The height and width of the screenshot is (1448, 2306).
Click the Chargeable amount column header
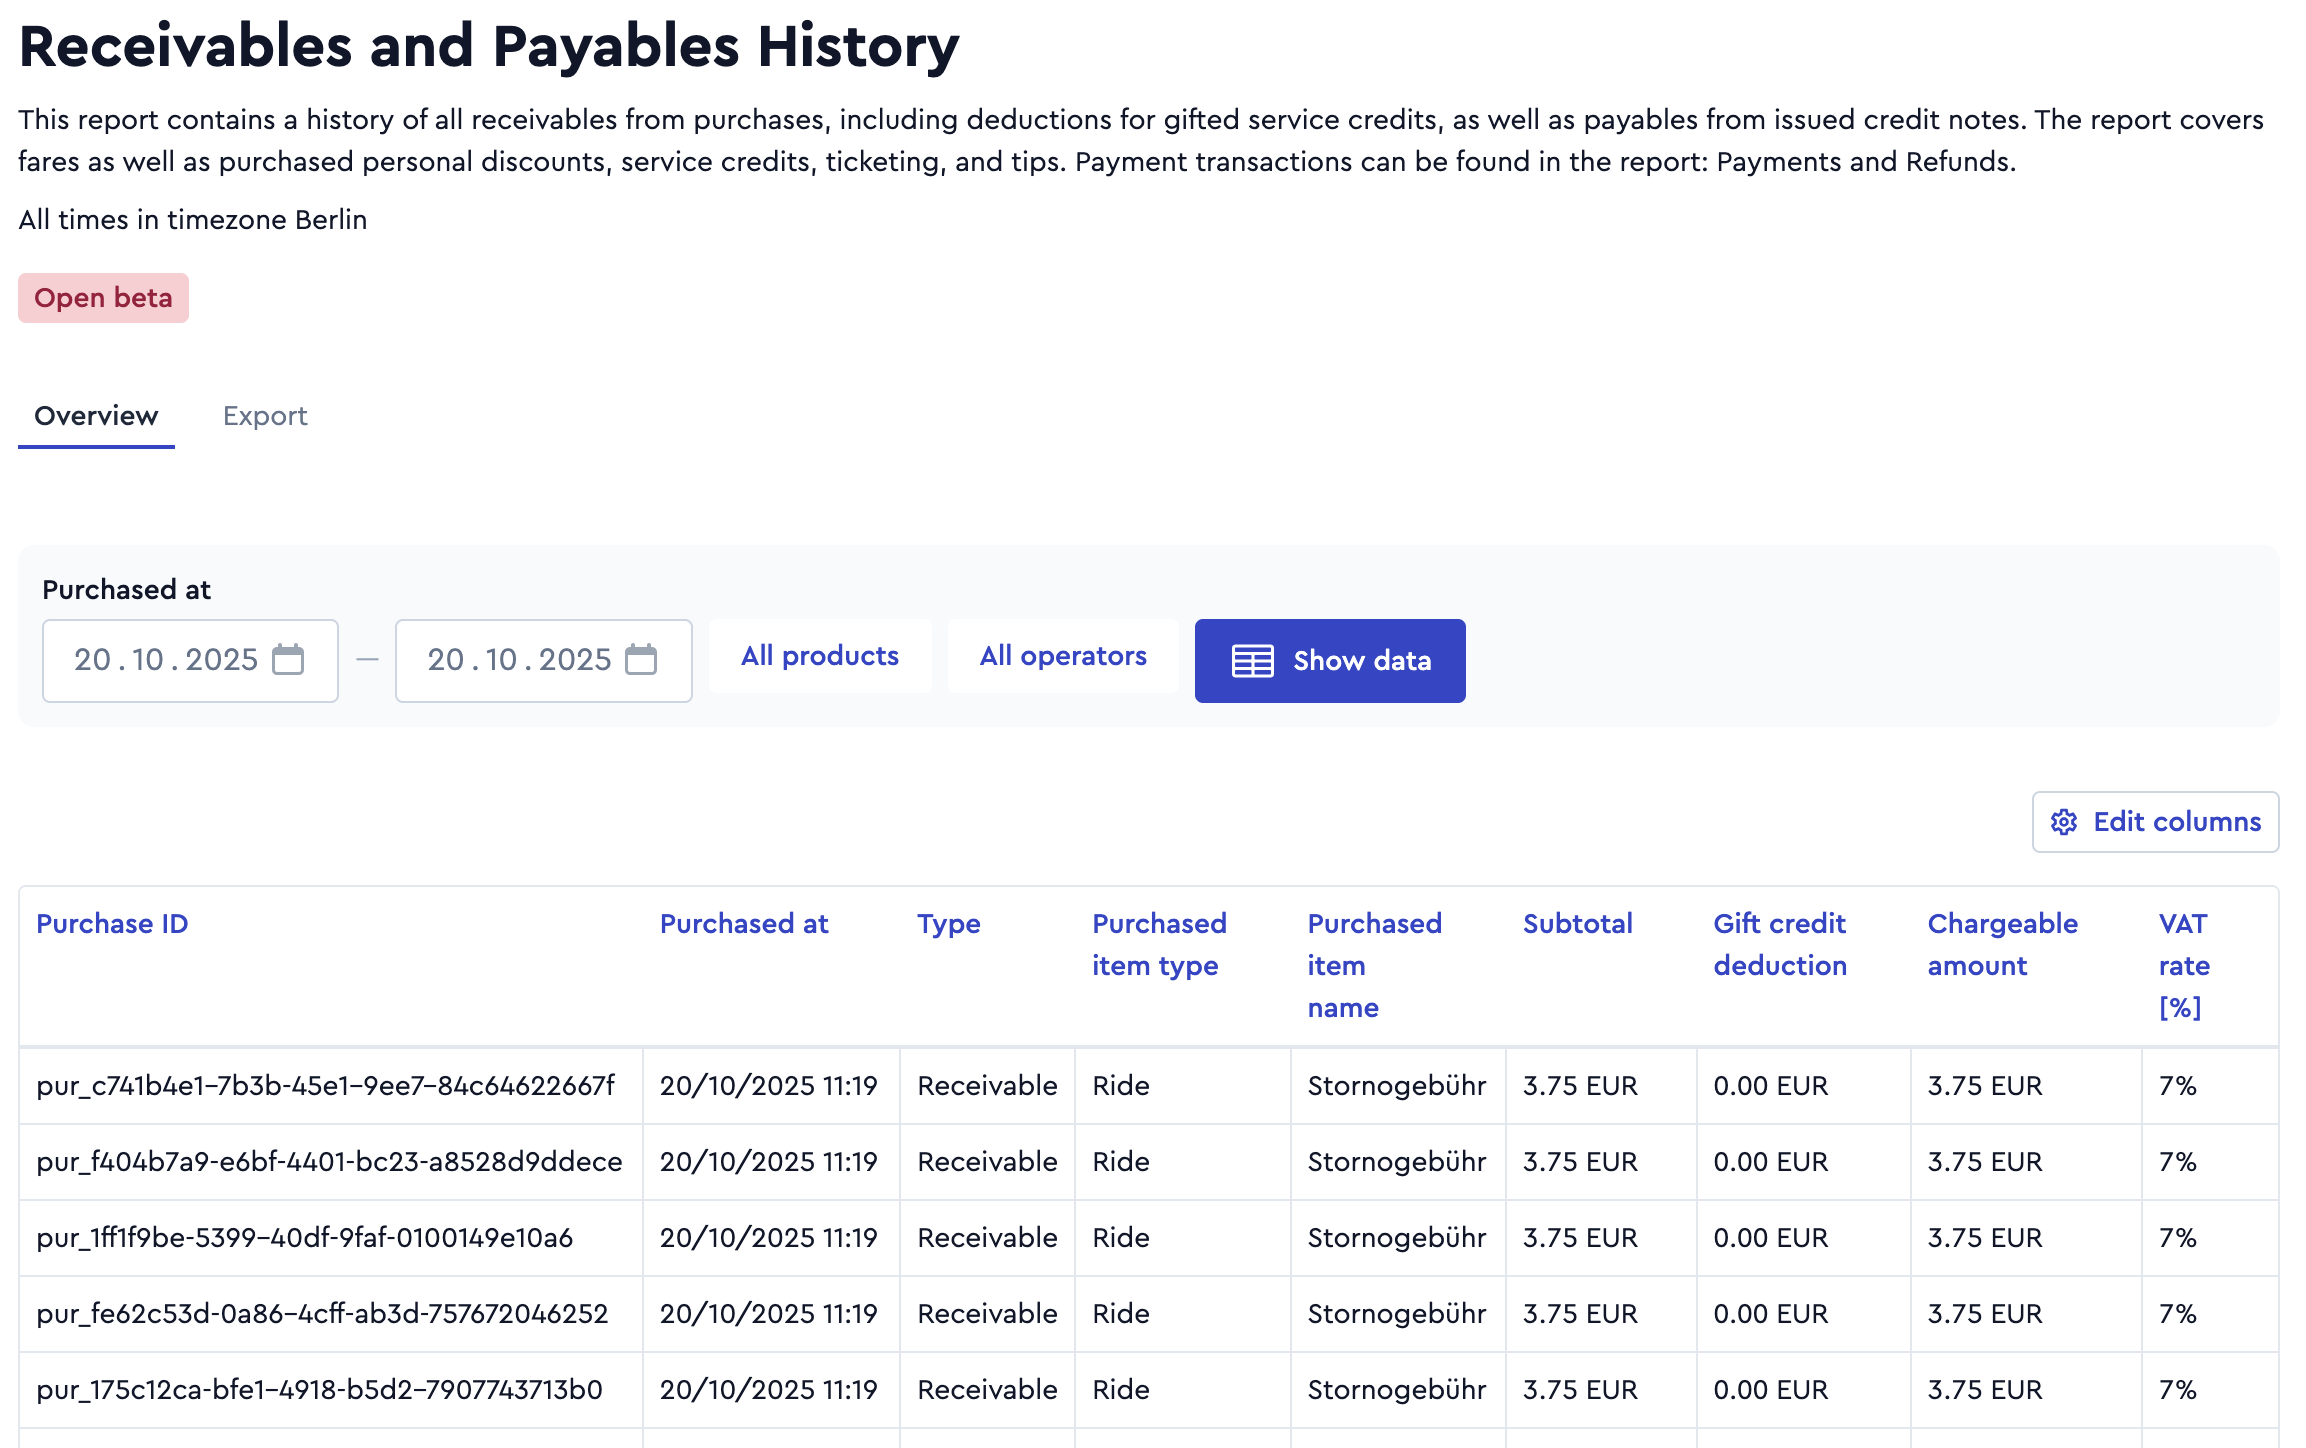(2002, 945)
